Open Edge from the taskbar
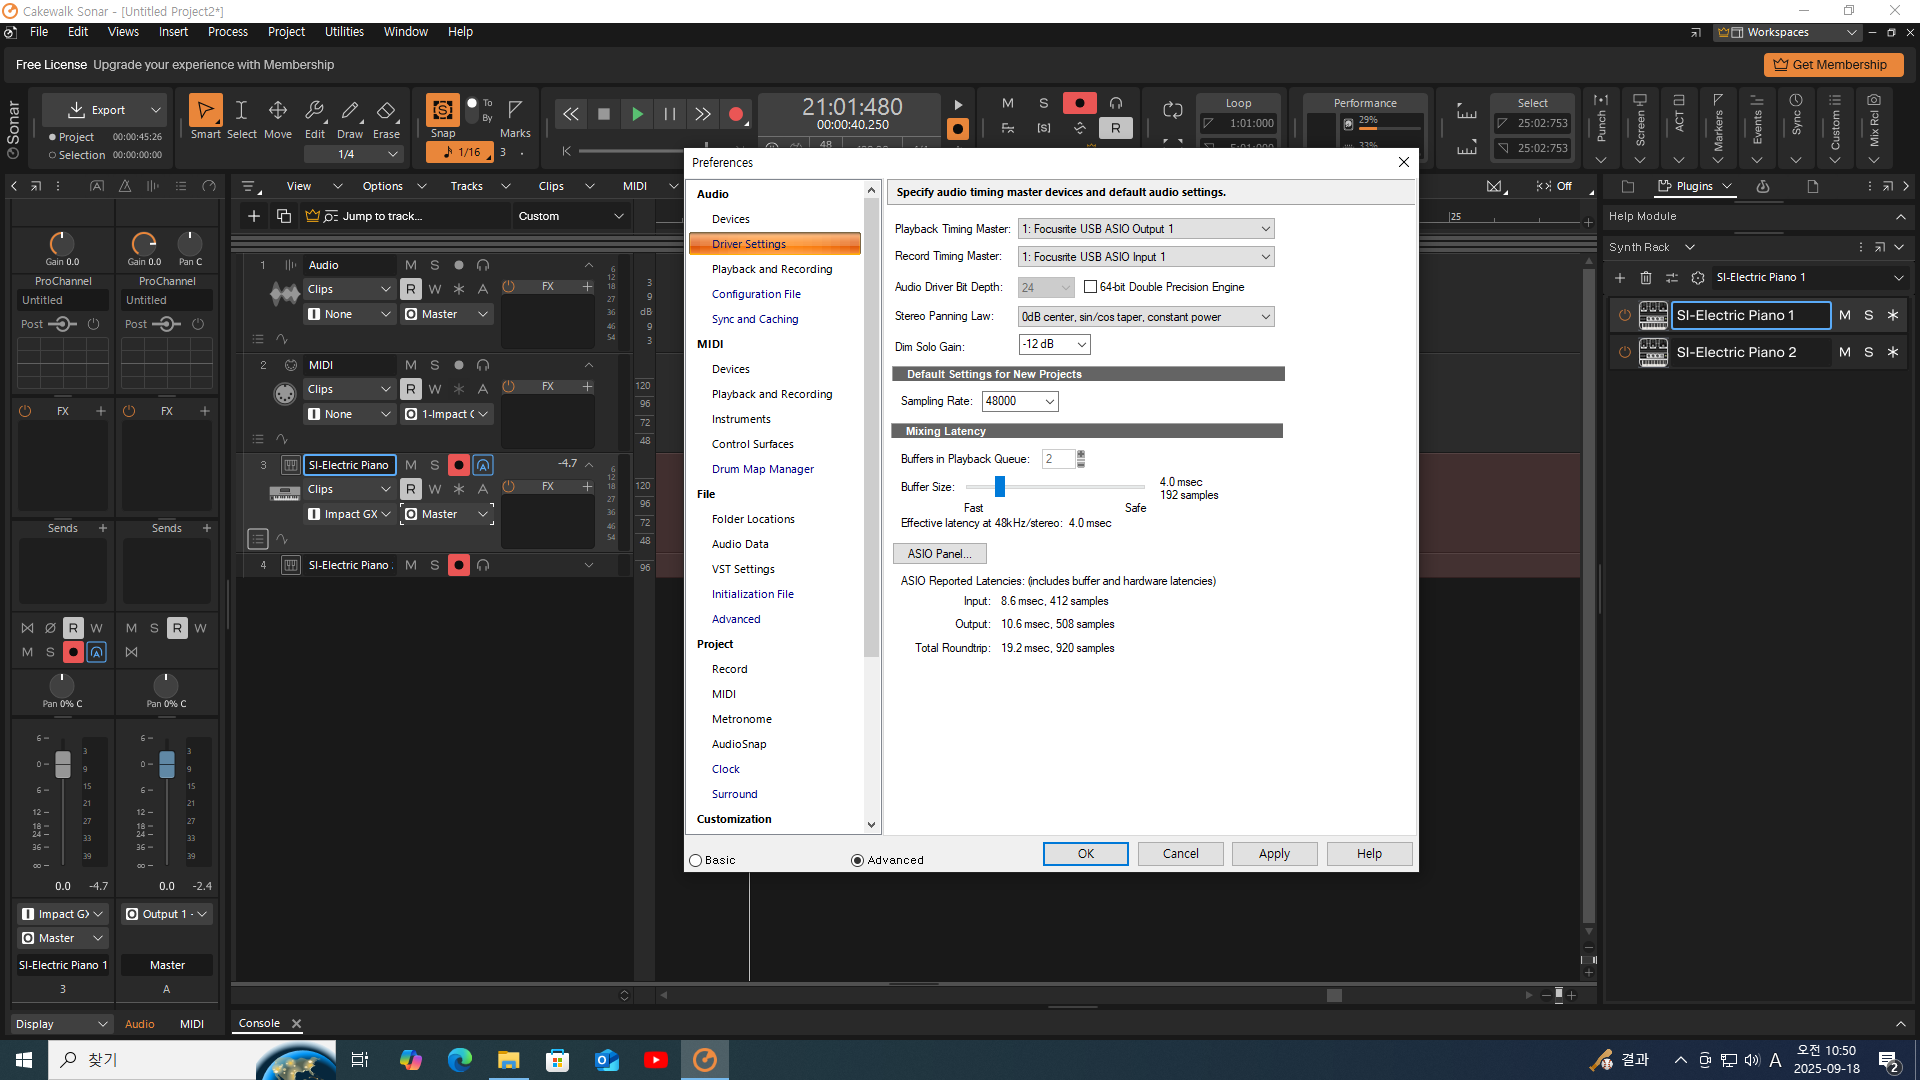Image resolution: width=1920 pixels, height=1080 pixels. point(460,1060)
